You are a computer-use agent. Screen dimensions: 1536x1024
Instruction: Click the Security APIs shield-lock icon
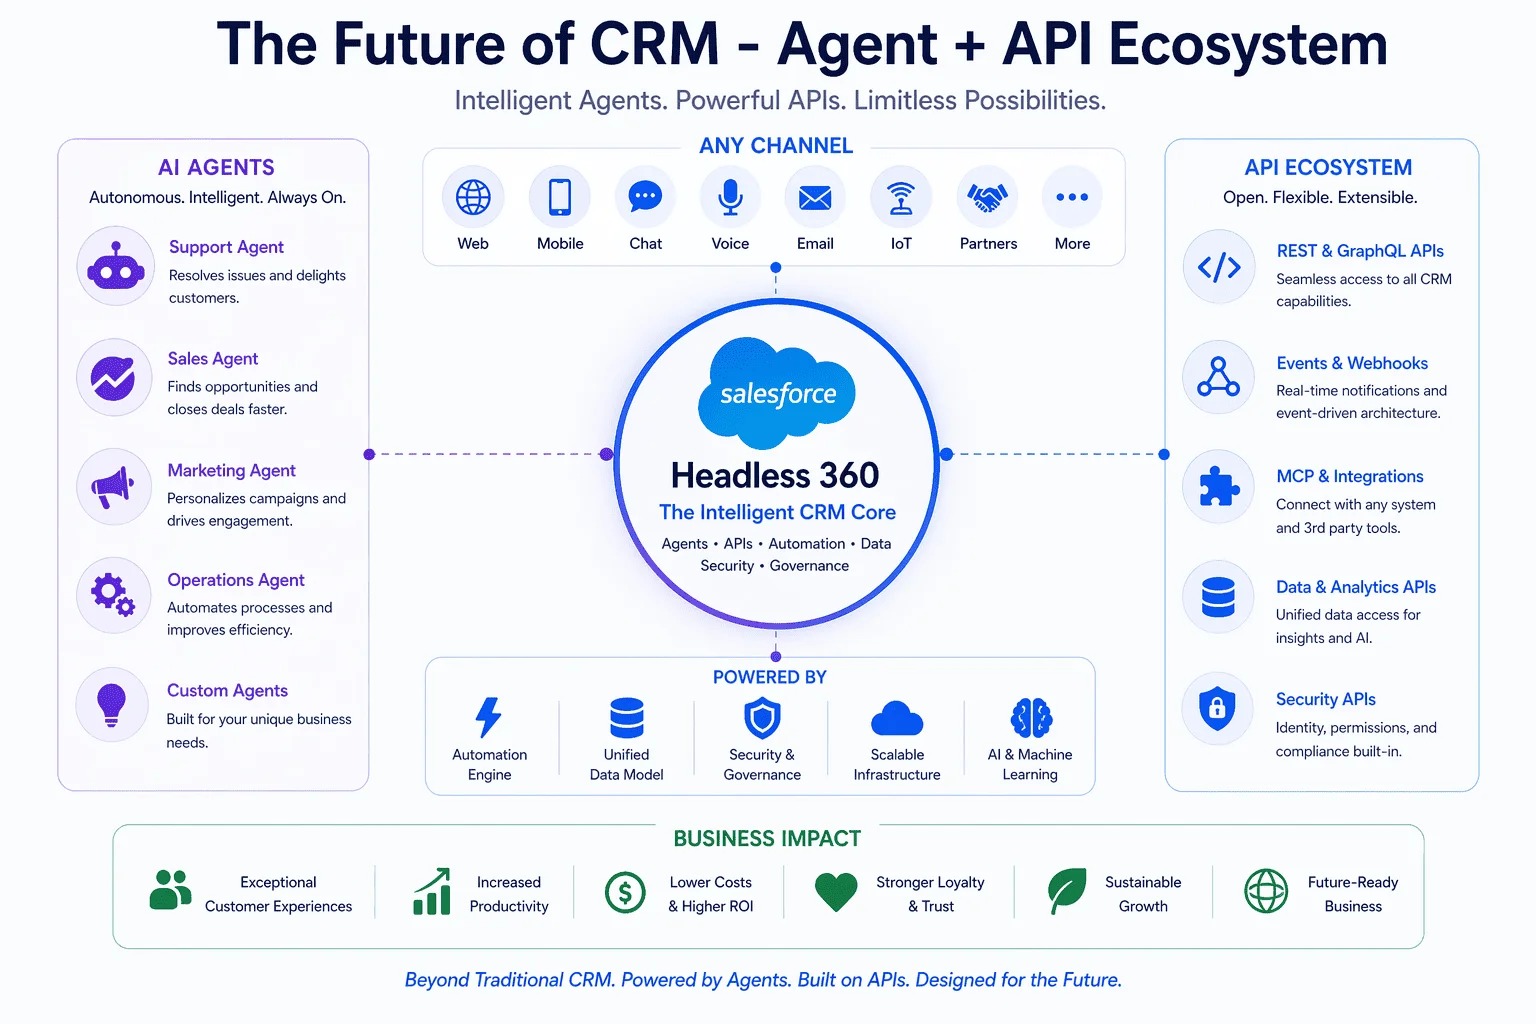coord(1217,708)
